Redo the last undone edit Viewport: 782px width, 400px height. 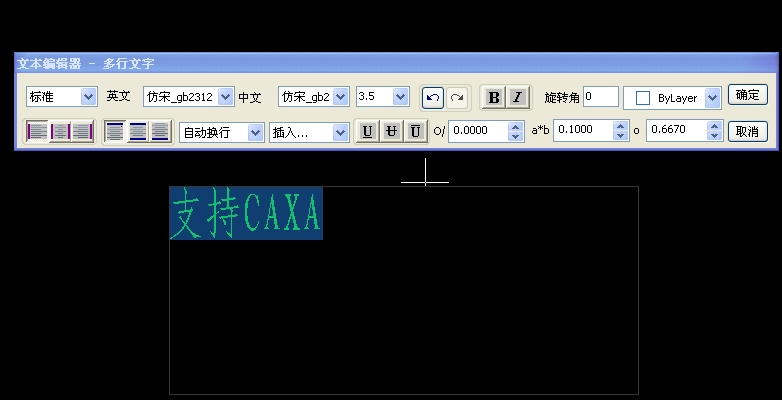[456, 98]
